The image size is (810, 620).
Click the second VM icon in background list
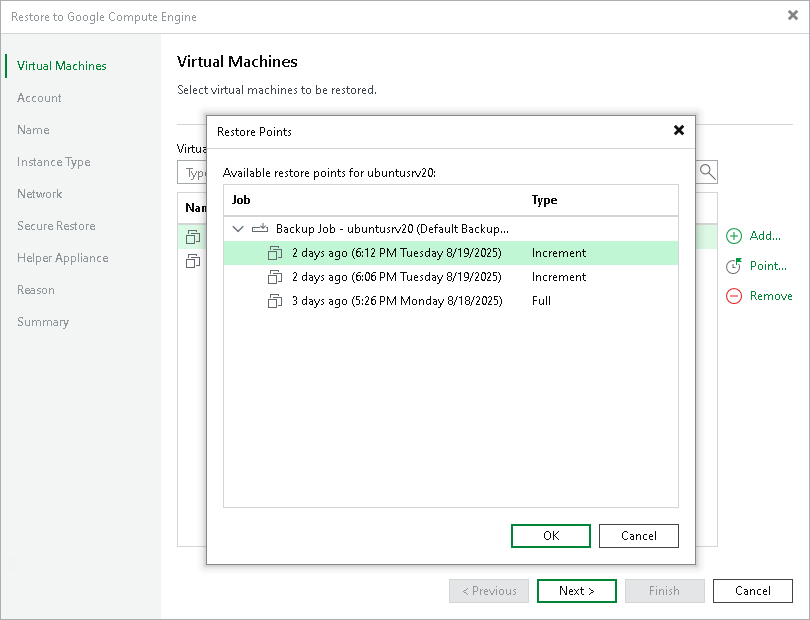pyautogui.click(x=193, y=261)
